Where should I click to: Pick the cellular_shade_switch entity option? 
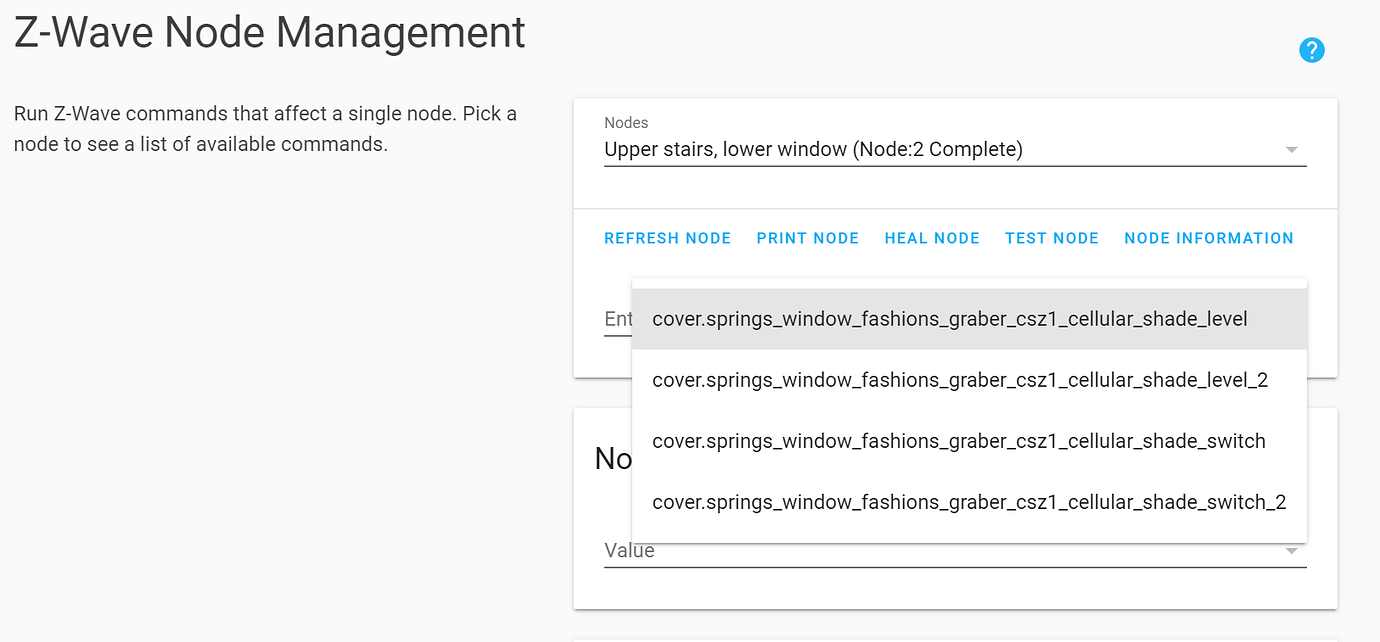tap(958, 441)
